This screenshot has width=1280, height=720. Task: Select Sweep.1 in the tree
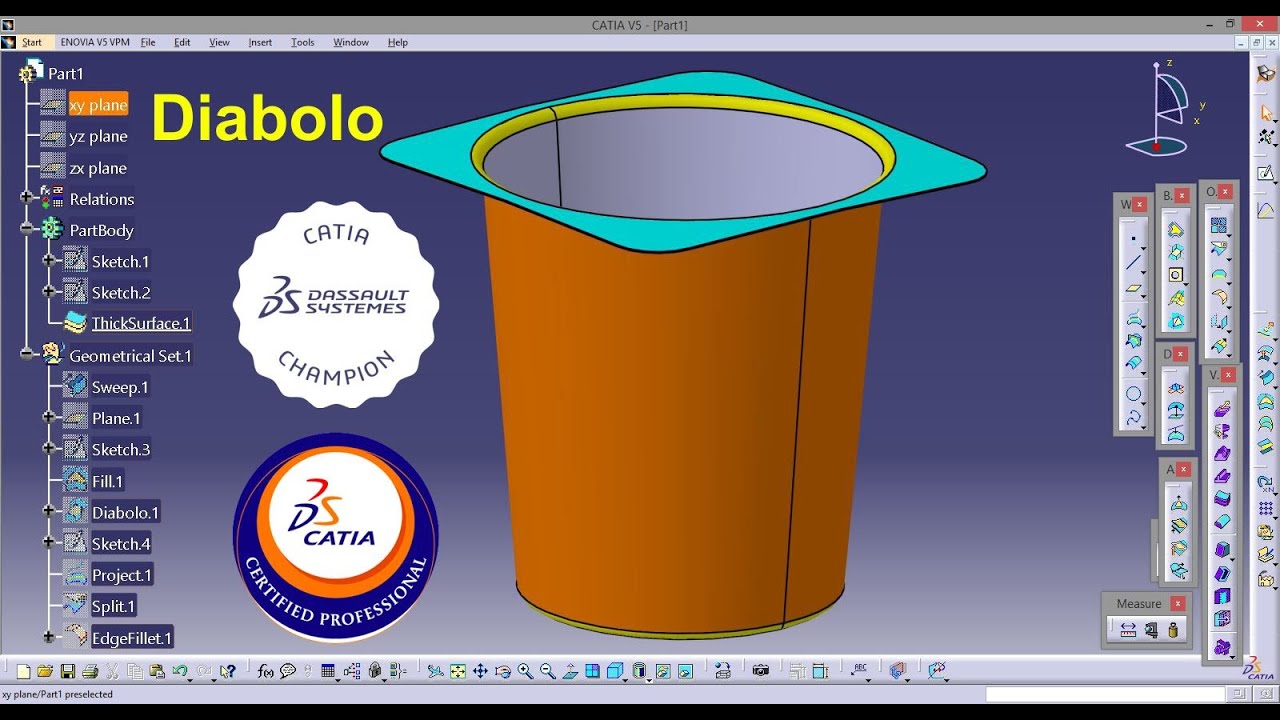(x=120, y=387)
